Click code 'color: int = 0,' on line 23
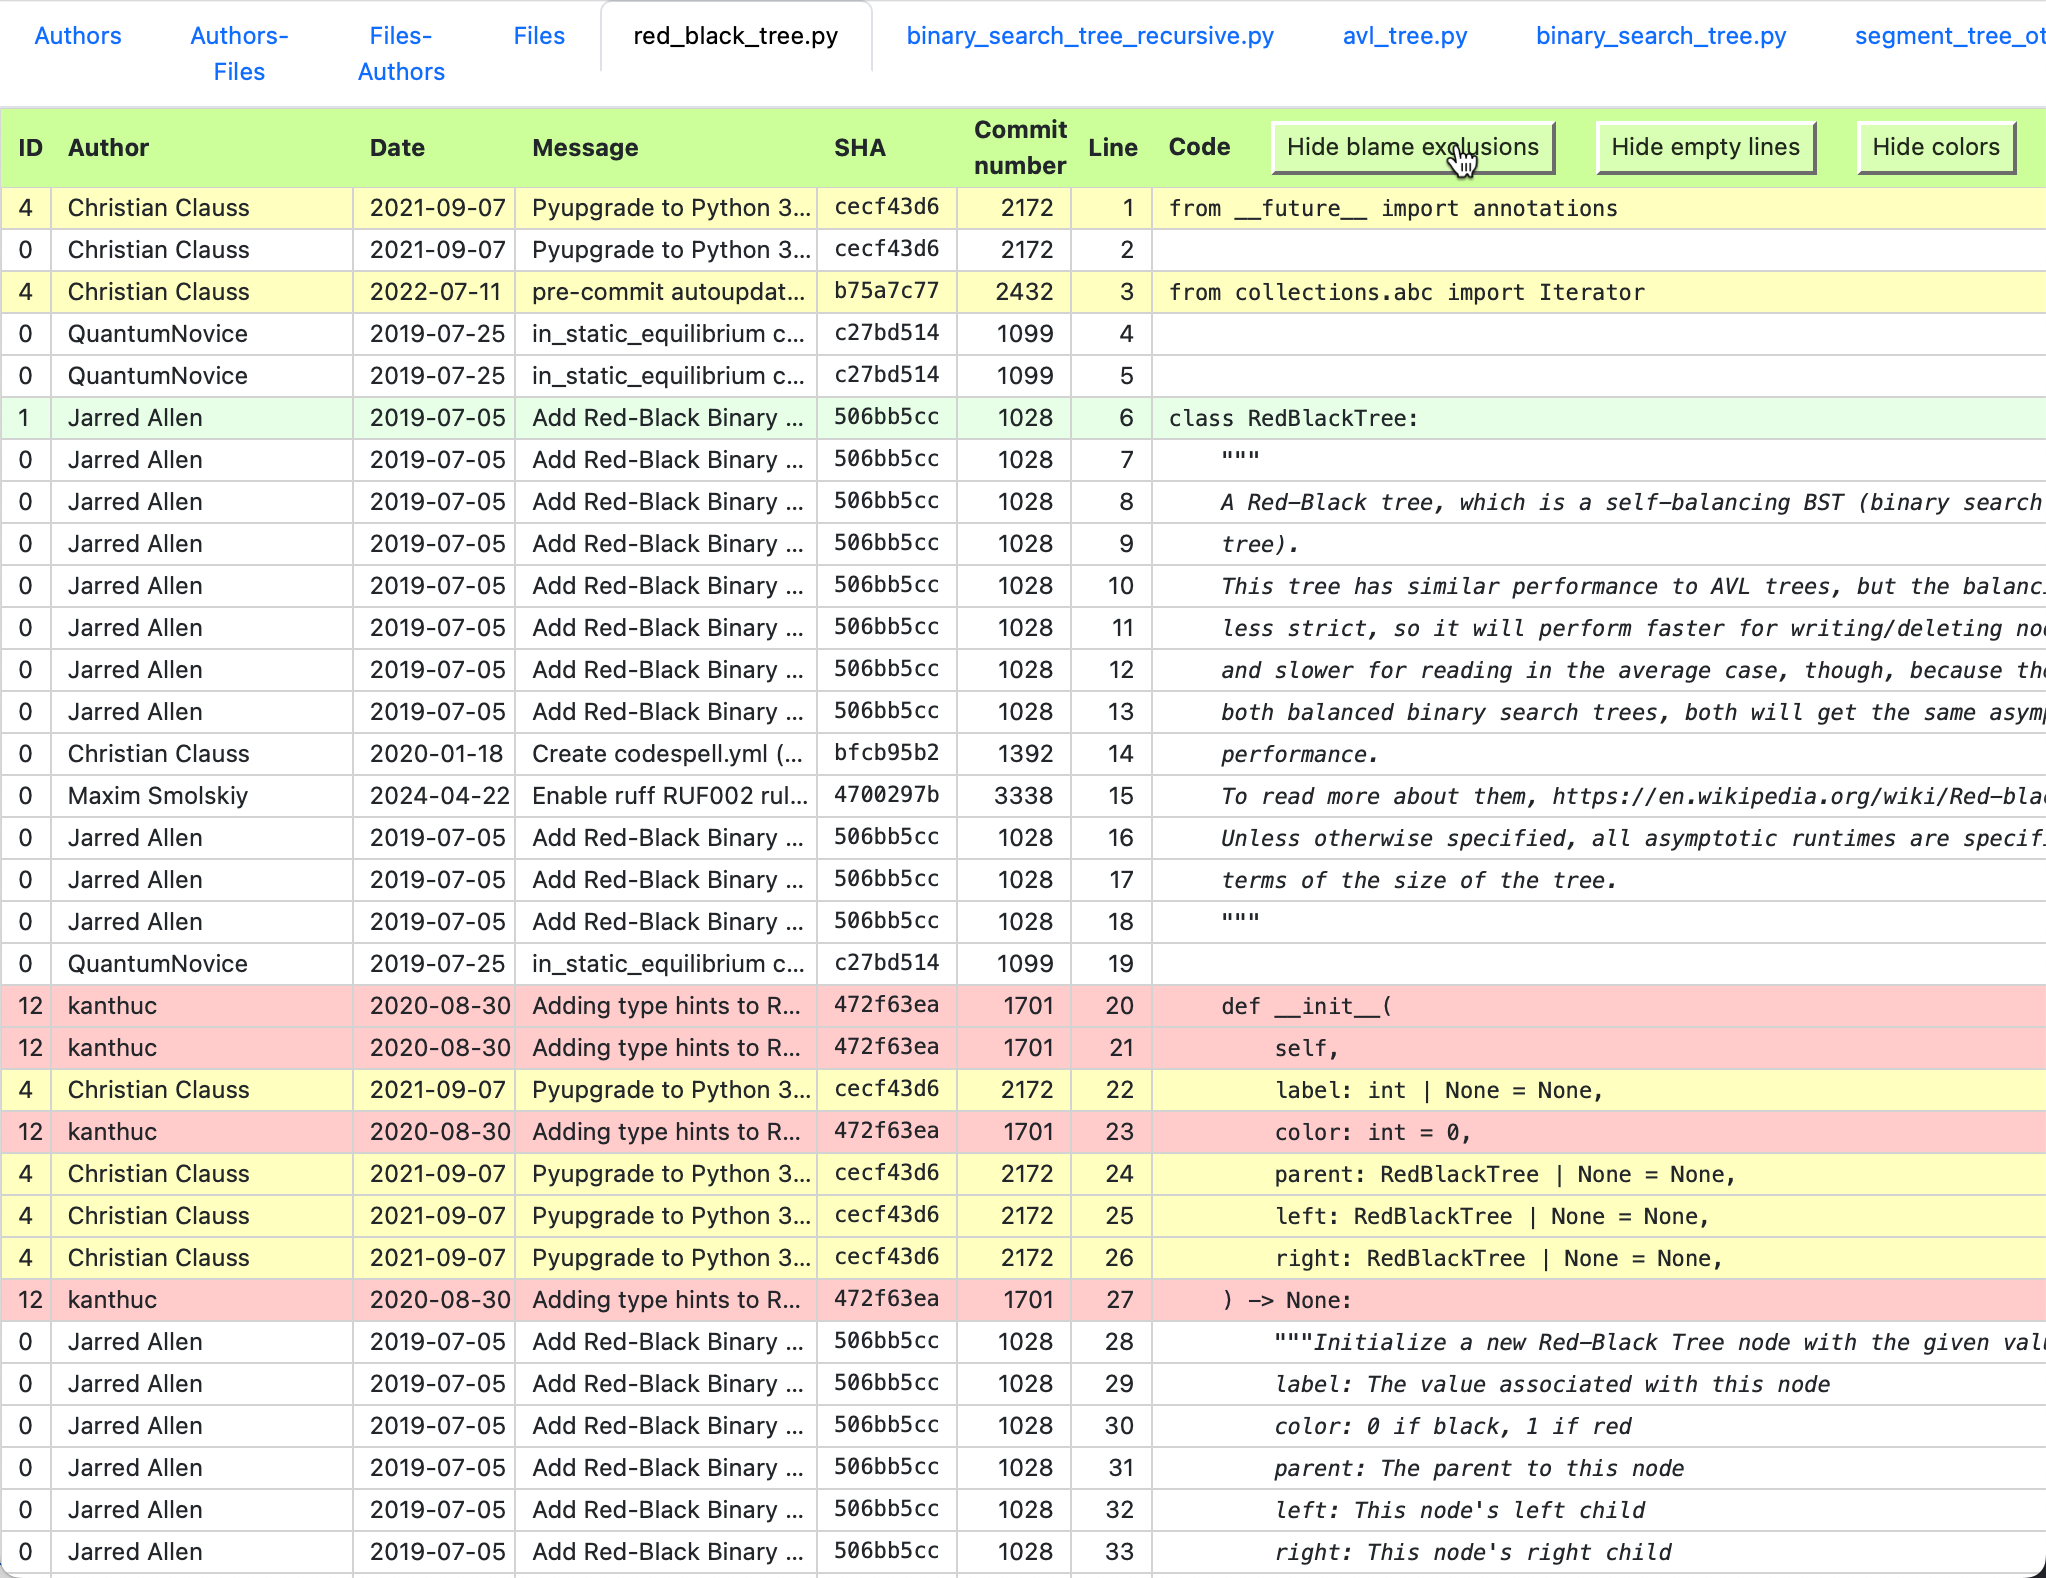2046x1578 pixels. 1372,1132
